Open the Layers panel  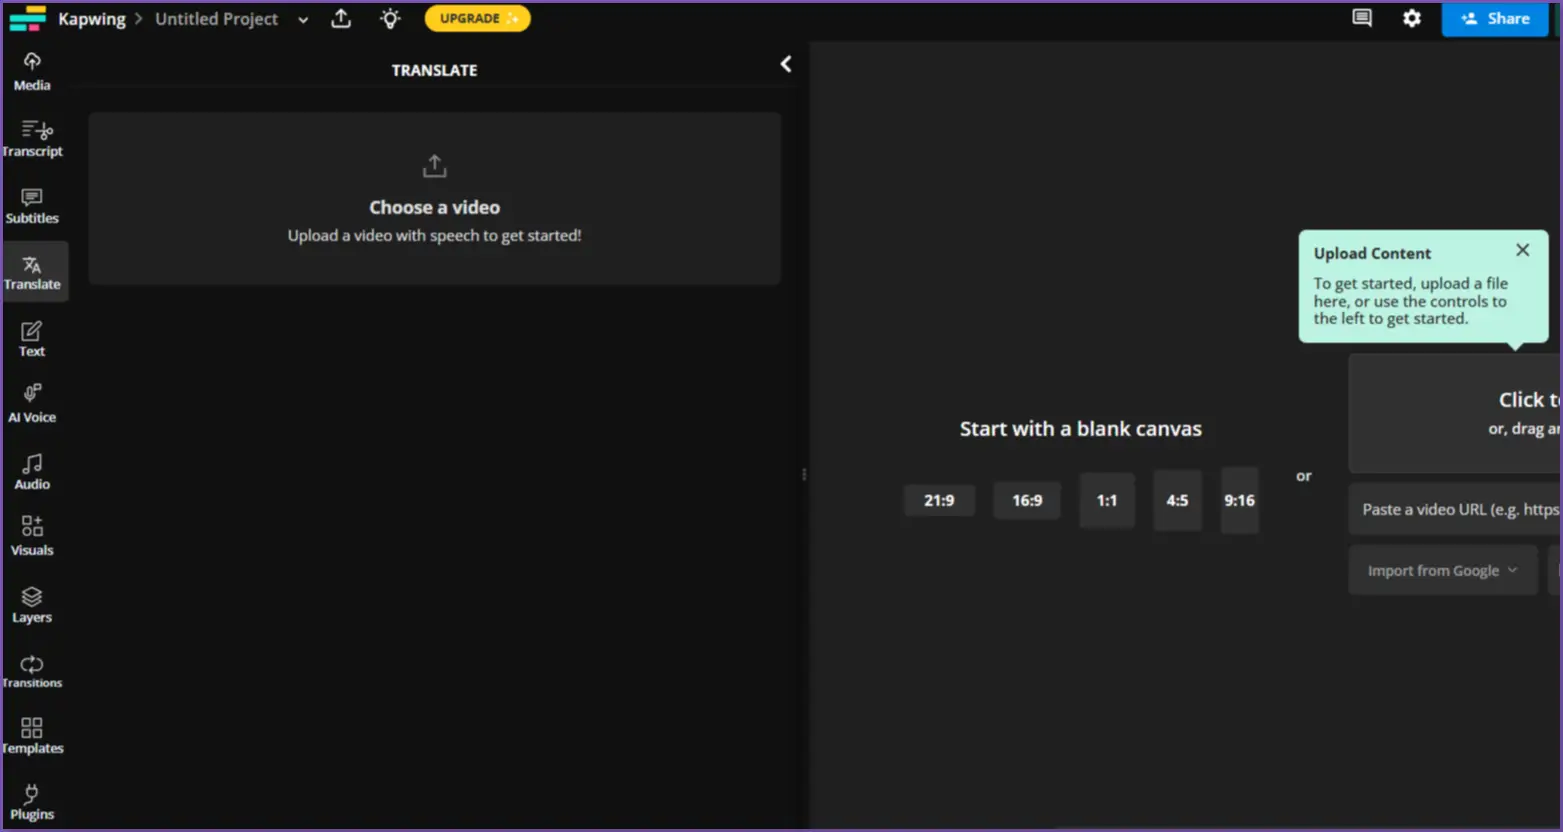pos(31,603)
